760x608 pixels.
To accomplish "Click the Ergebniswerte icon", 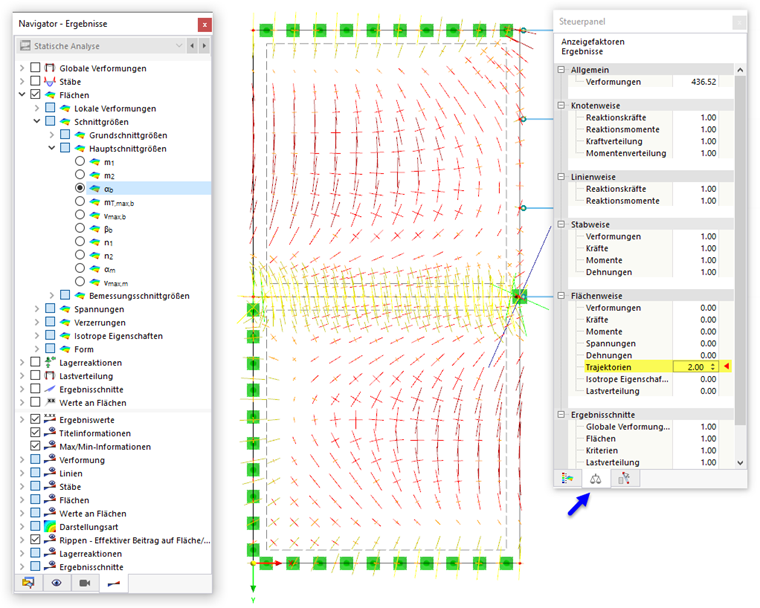I will click(49, 419).
